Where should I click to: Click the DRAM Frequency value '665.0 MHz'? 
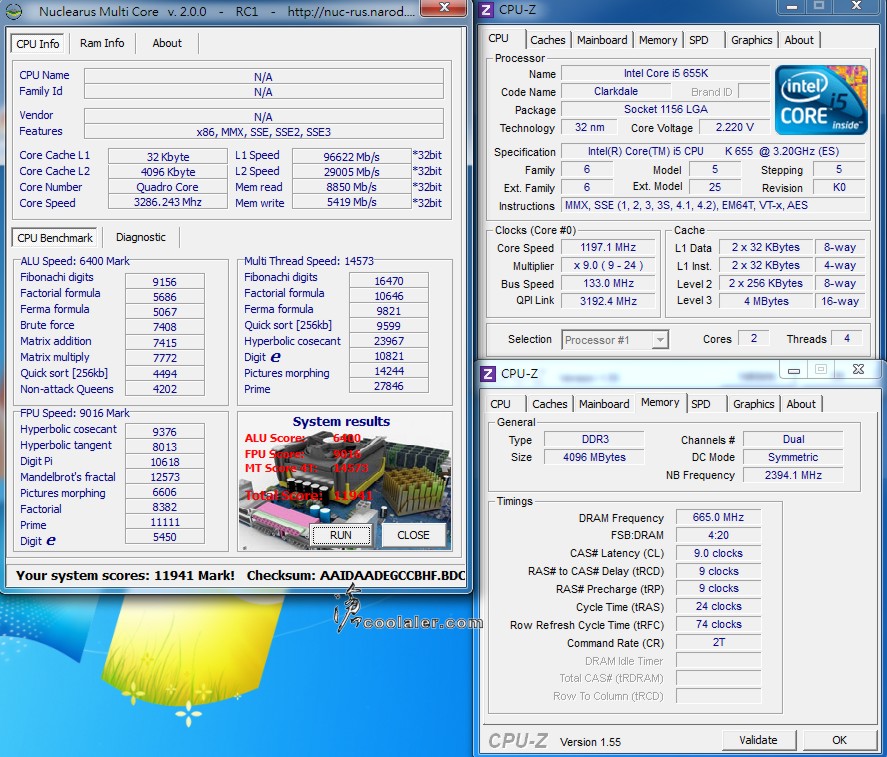click(718, 517)
